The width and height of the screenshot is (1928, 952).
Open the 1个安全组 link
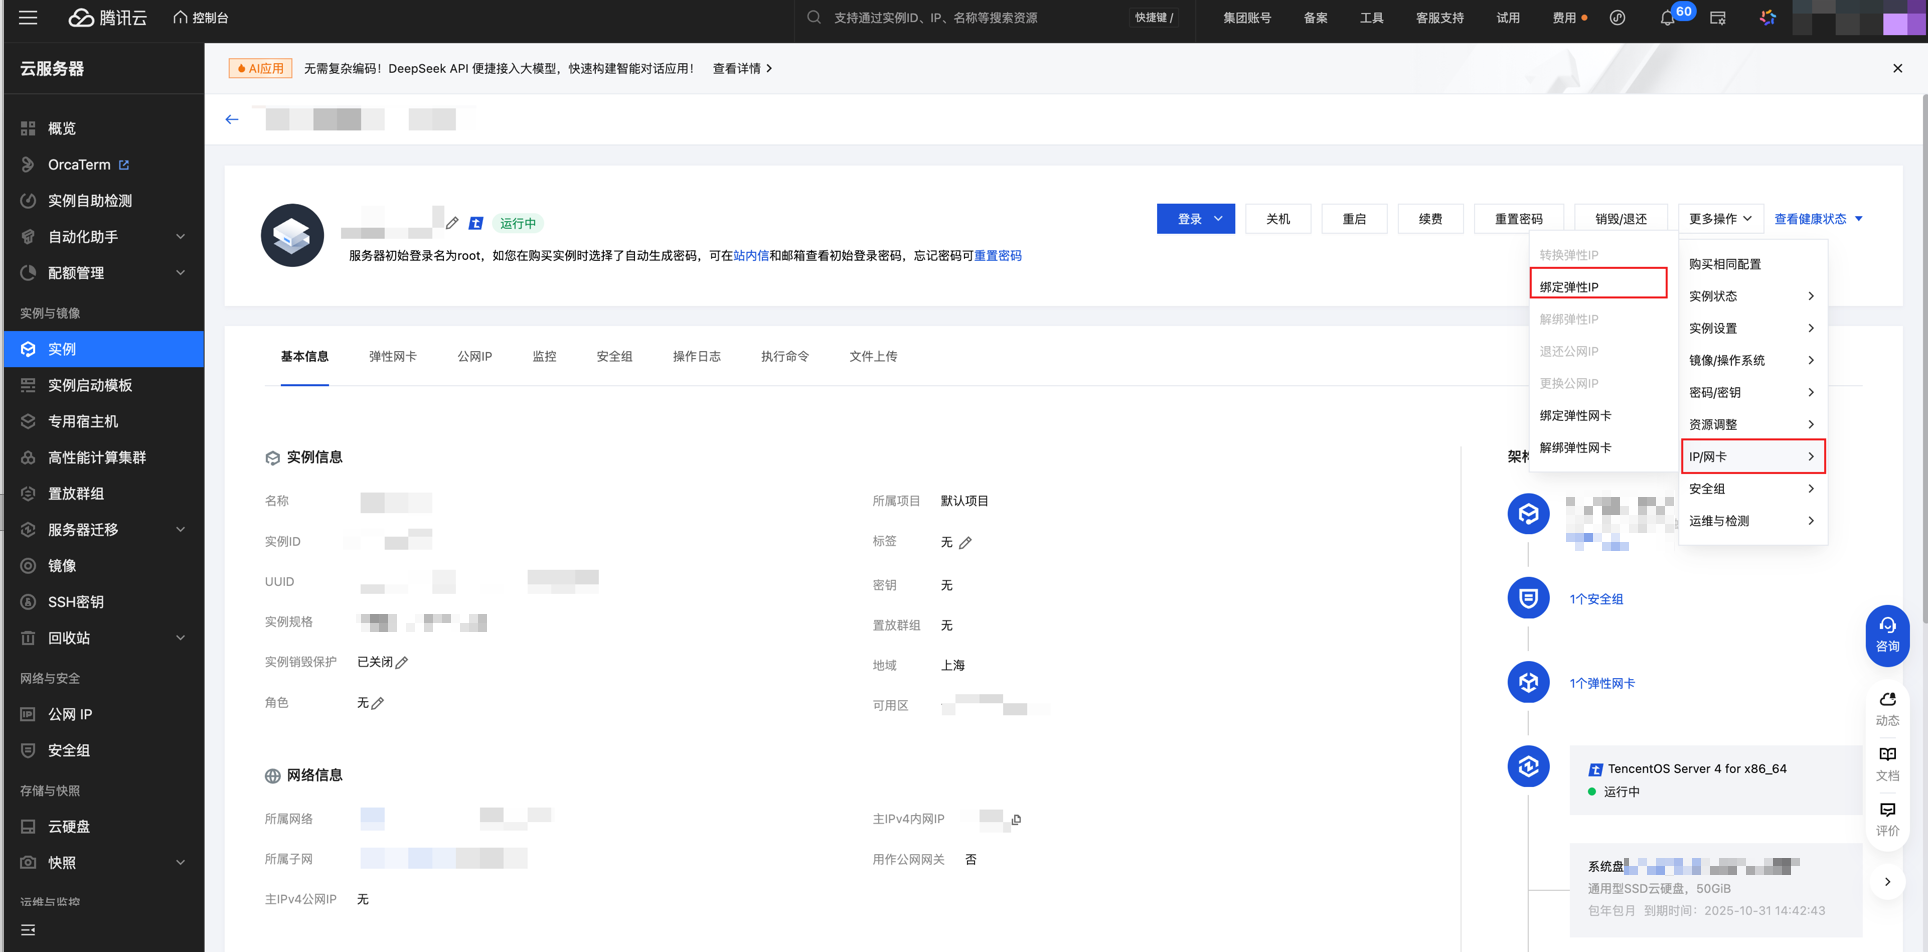pyautogui.click(x=1596, y=599)
